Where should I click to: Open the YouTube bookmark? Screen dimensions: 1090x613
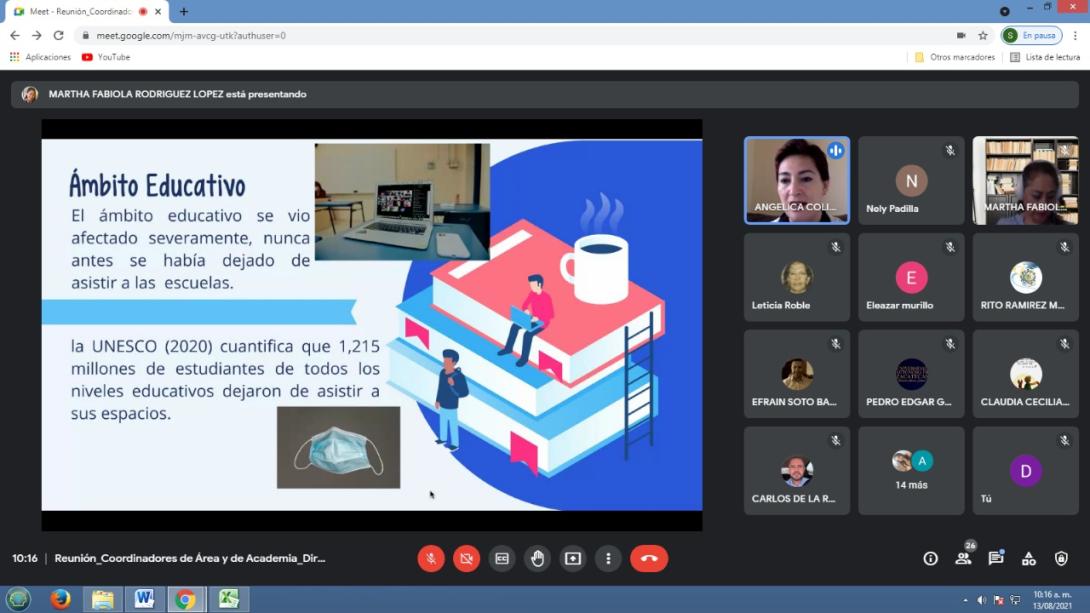(x=106, y=57)
